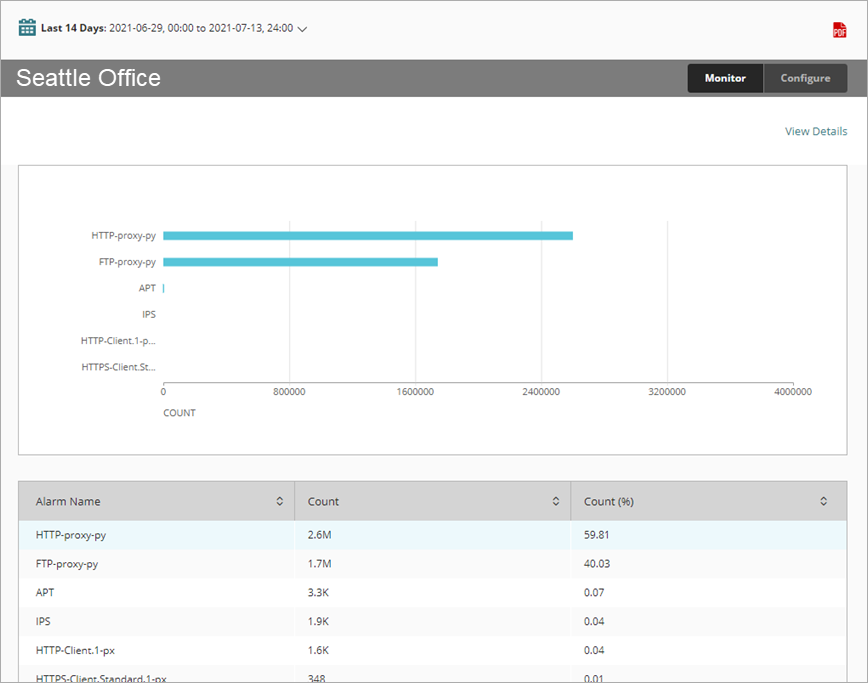868x683 pixels.
Task: Click the calendar icon beside Last 14 Days
Action: click(27, 28)
